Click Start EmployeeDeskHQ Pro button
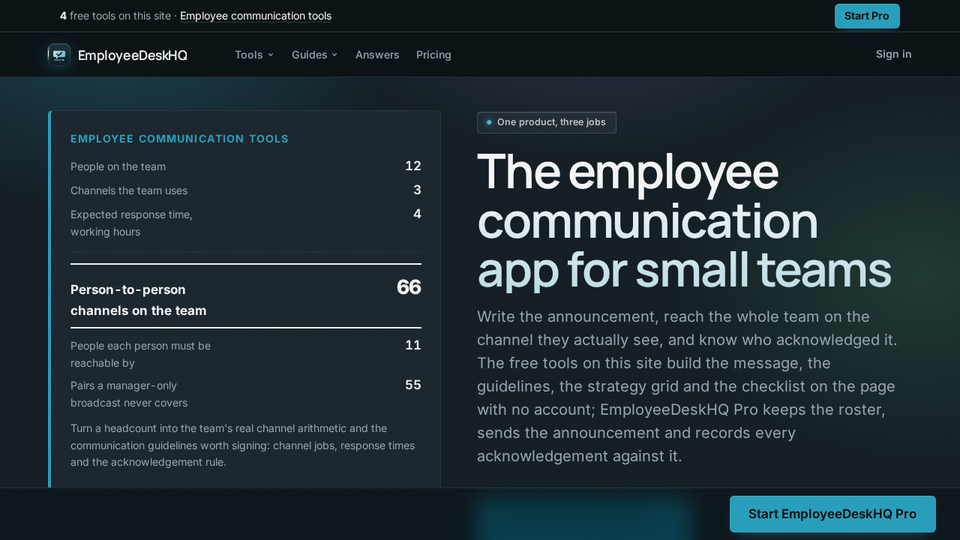The image size is (960, 540). (832, 514)
